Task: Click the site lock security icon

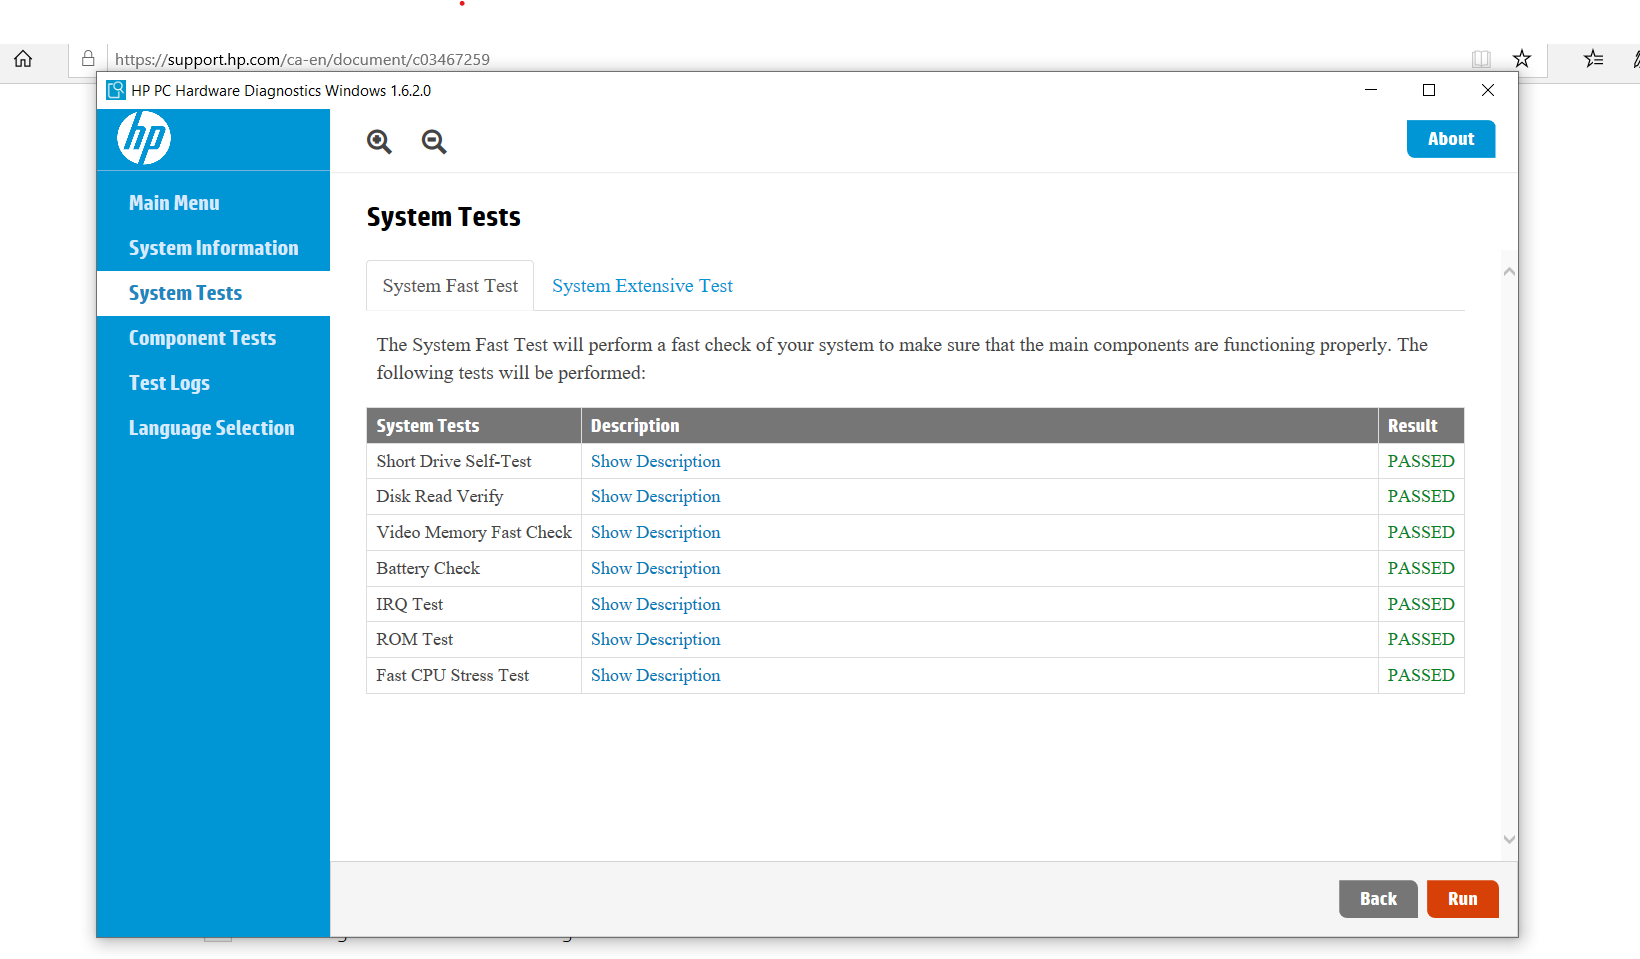Action: point(88,59)
